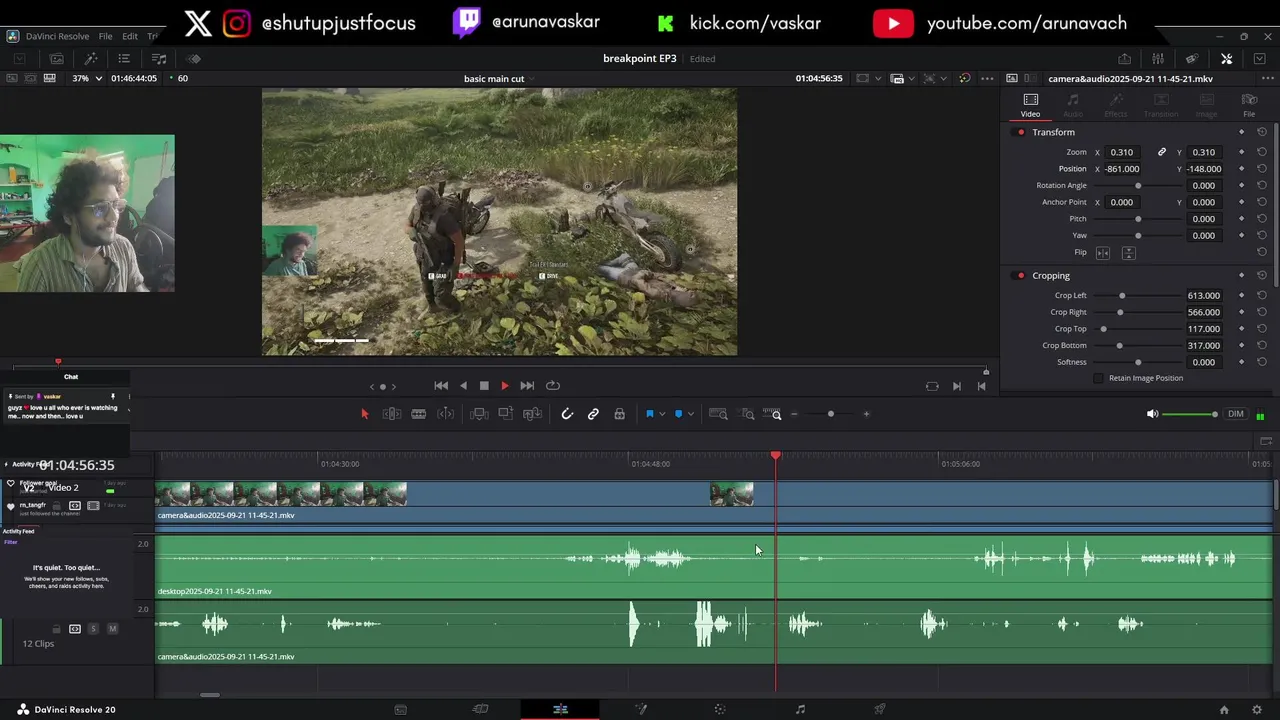Image resolution: width=1280 pixels, height=720 pixels.
Task: Open Project Settings gear icon
Action: [x=1257, y=710]
